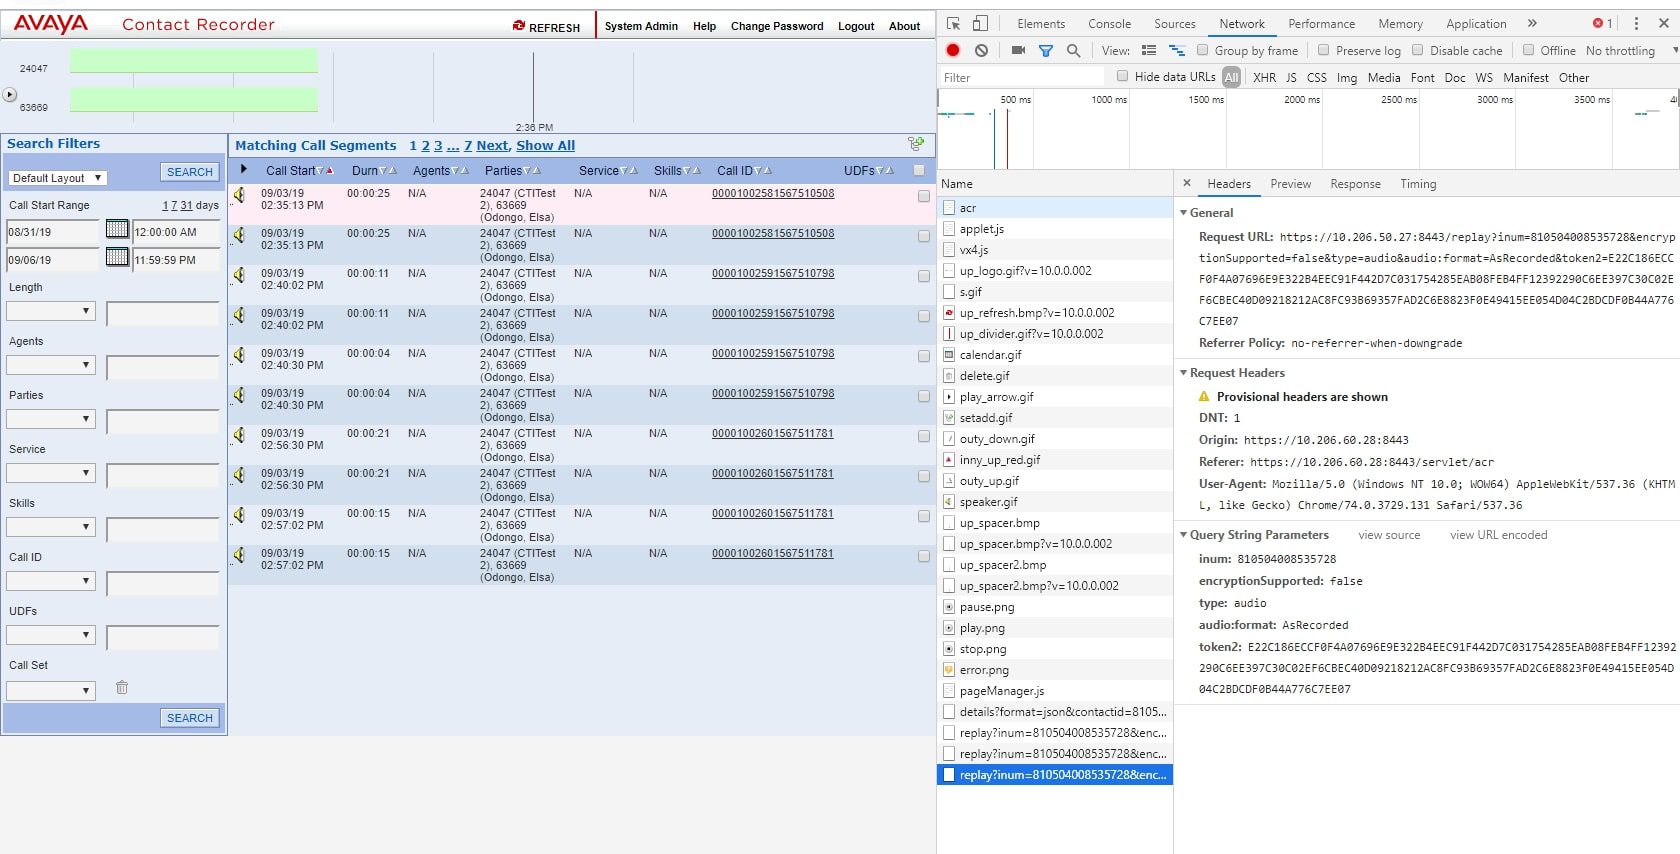Toggle the DevTools device toolbar icon
This screenshot has width=1680, height=854.
click(x=980, y=23)
